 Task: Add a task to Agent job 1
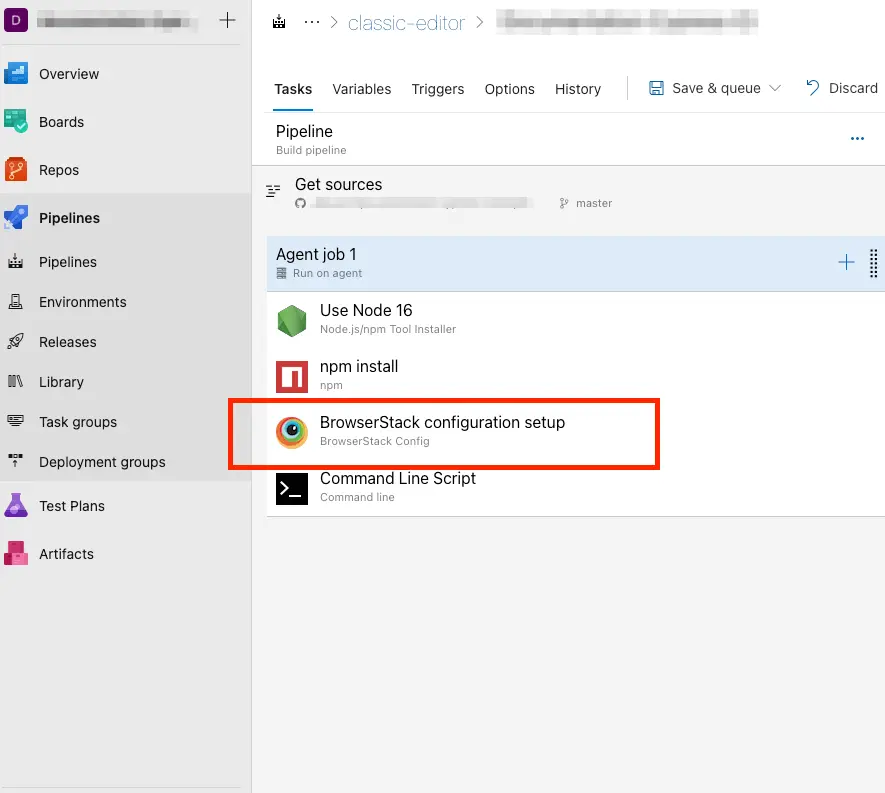tap(846, 263)
